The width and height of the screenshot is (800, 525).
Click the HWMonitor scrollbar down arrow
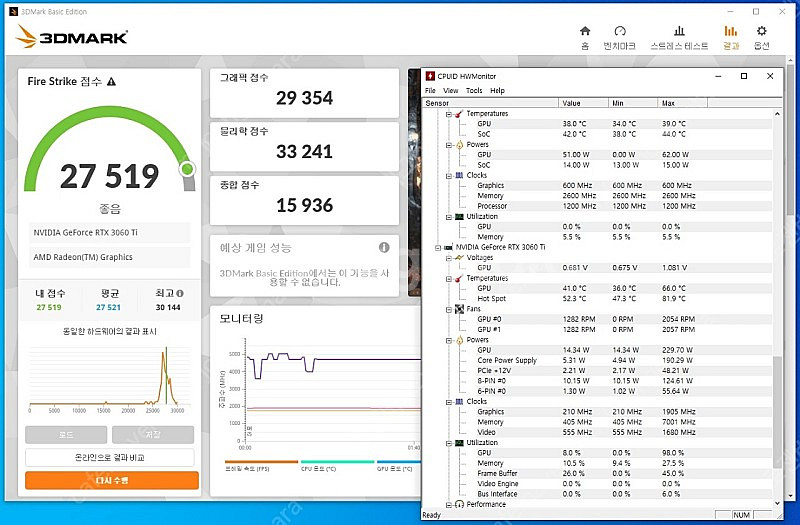point(777,503)
